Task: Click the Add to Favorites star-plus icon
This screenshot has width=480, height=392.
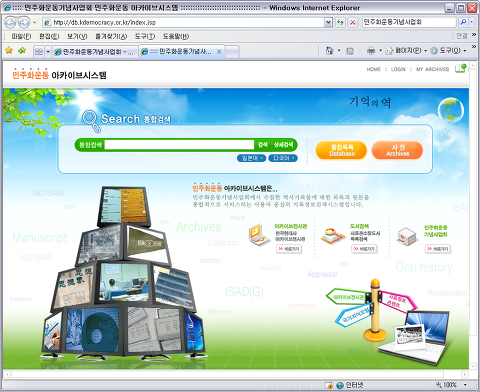Action: point(22,51)
